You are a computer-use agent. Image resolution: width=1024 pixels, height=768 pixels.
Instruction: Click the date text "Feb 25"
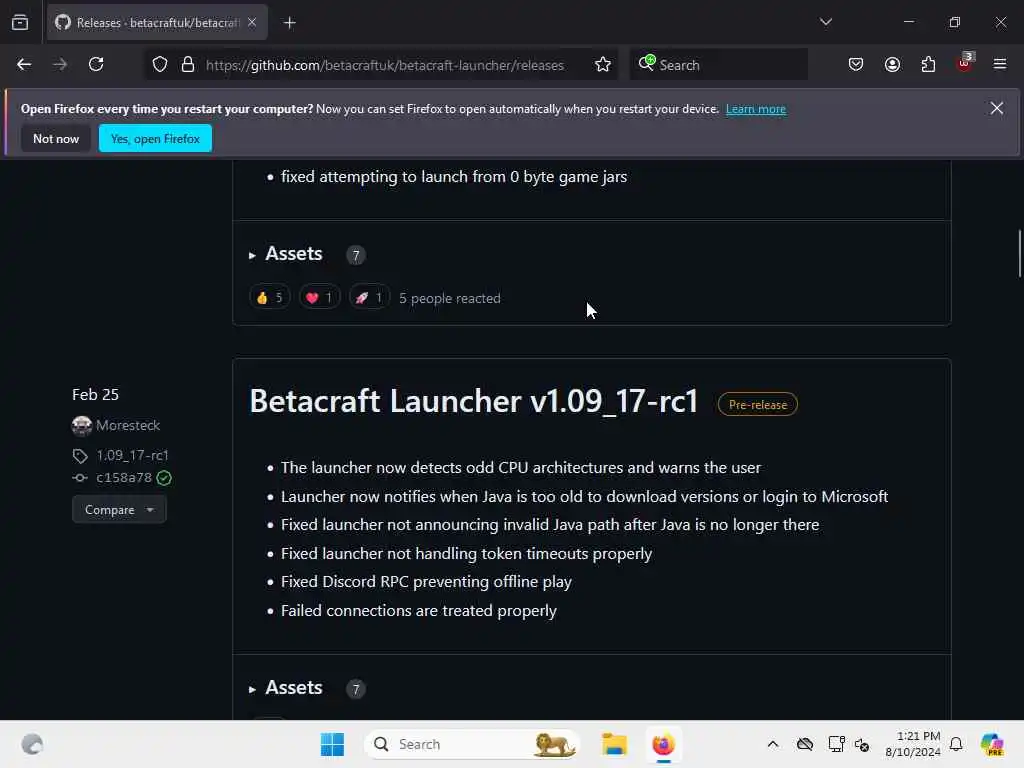click(x=95, y=394)
